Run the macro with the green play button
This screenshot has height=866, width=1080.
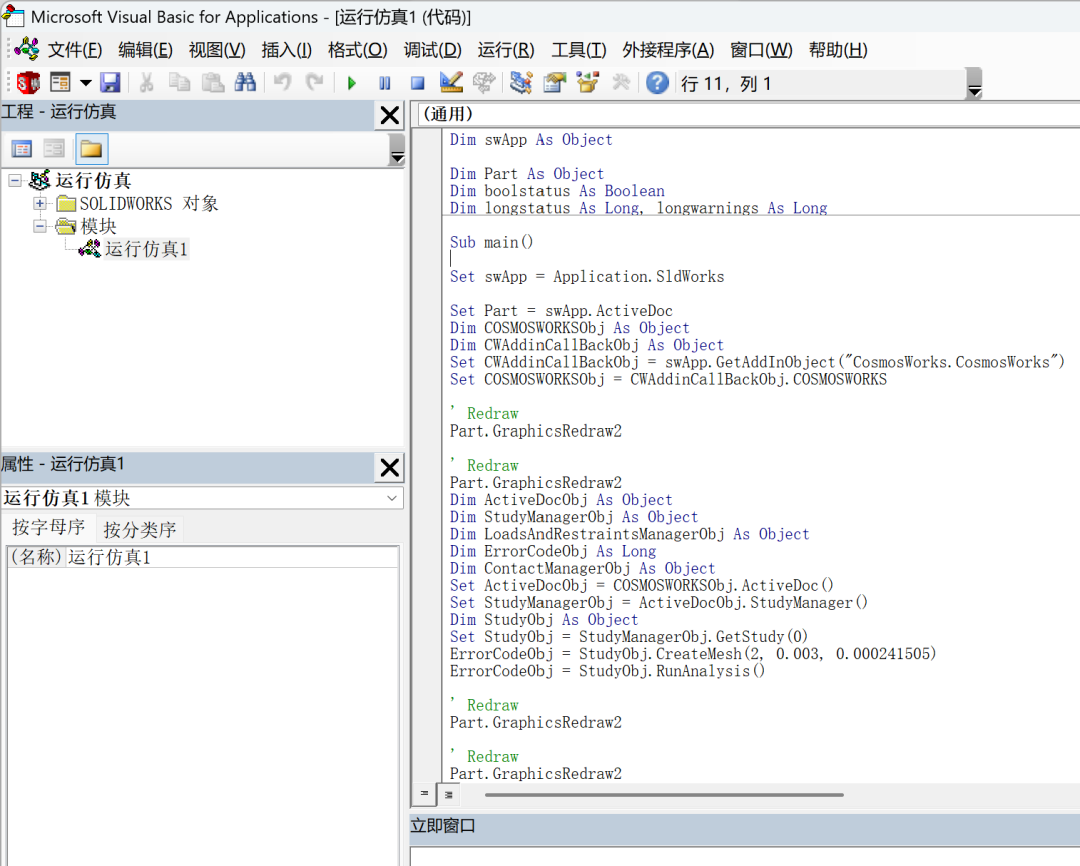352,83
